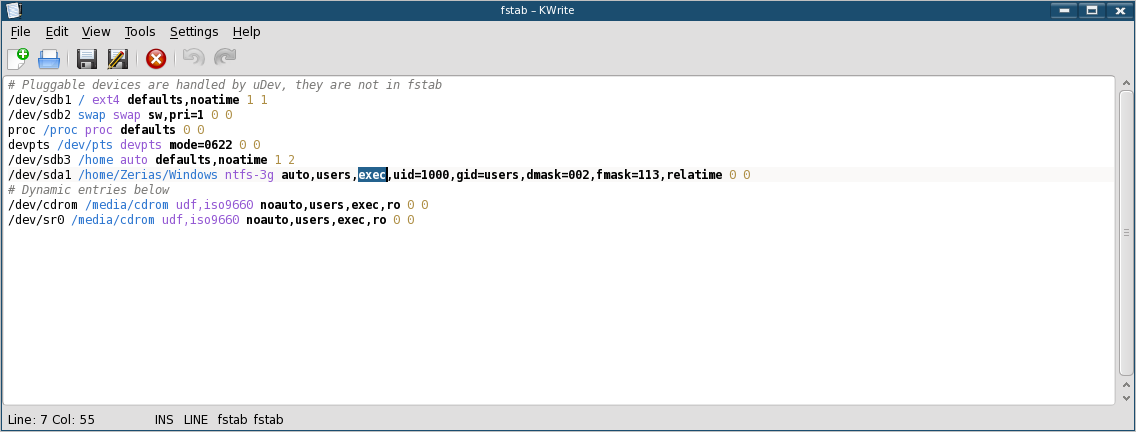Click the Line: 7 Col: 55 indicator
This screenshot has height=432, width=1136.
[51, 420]
